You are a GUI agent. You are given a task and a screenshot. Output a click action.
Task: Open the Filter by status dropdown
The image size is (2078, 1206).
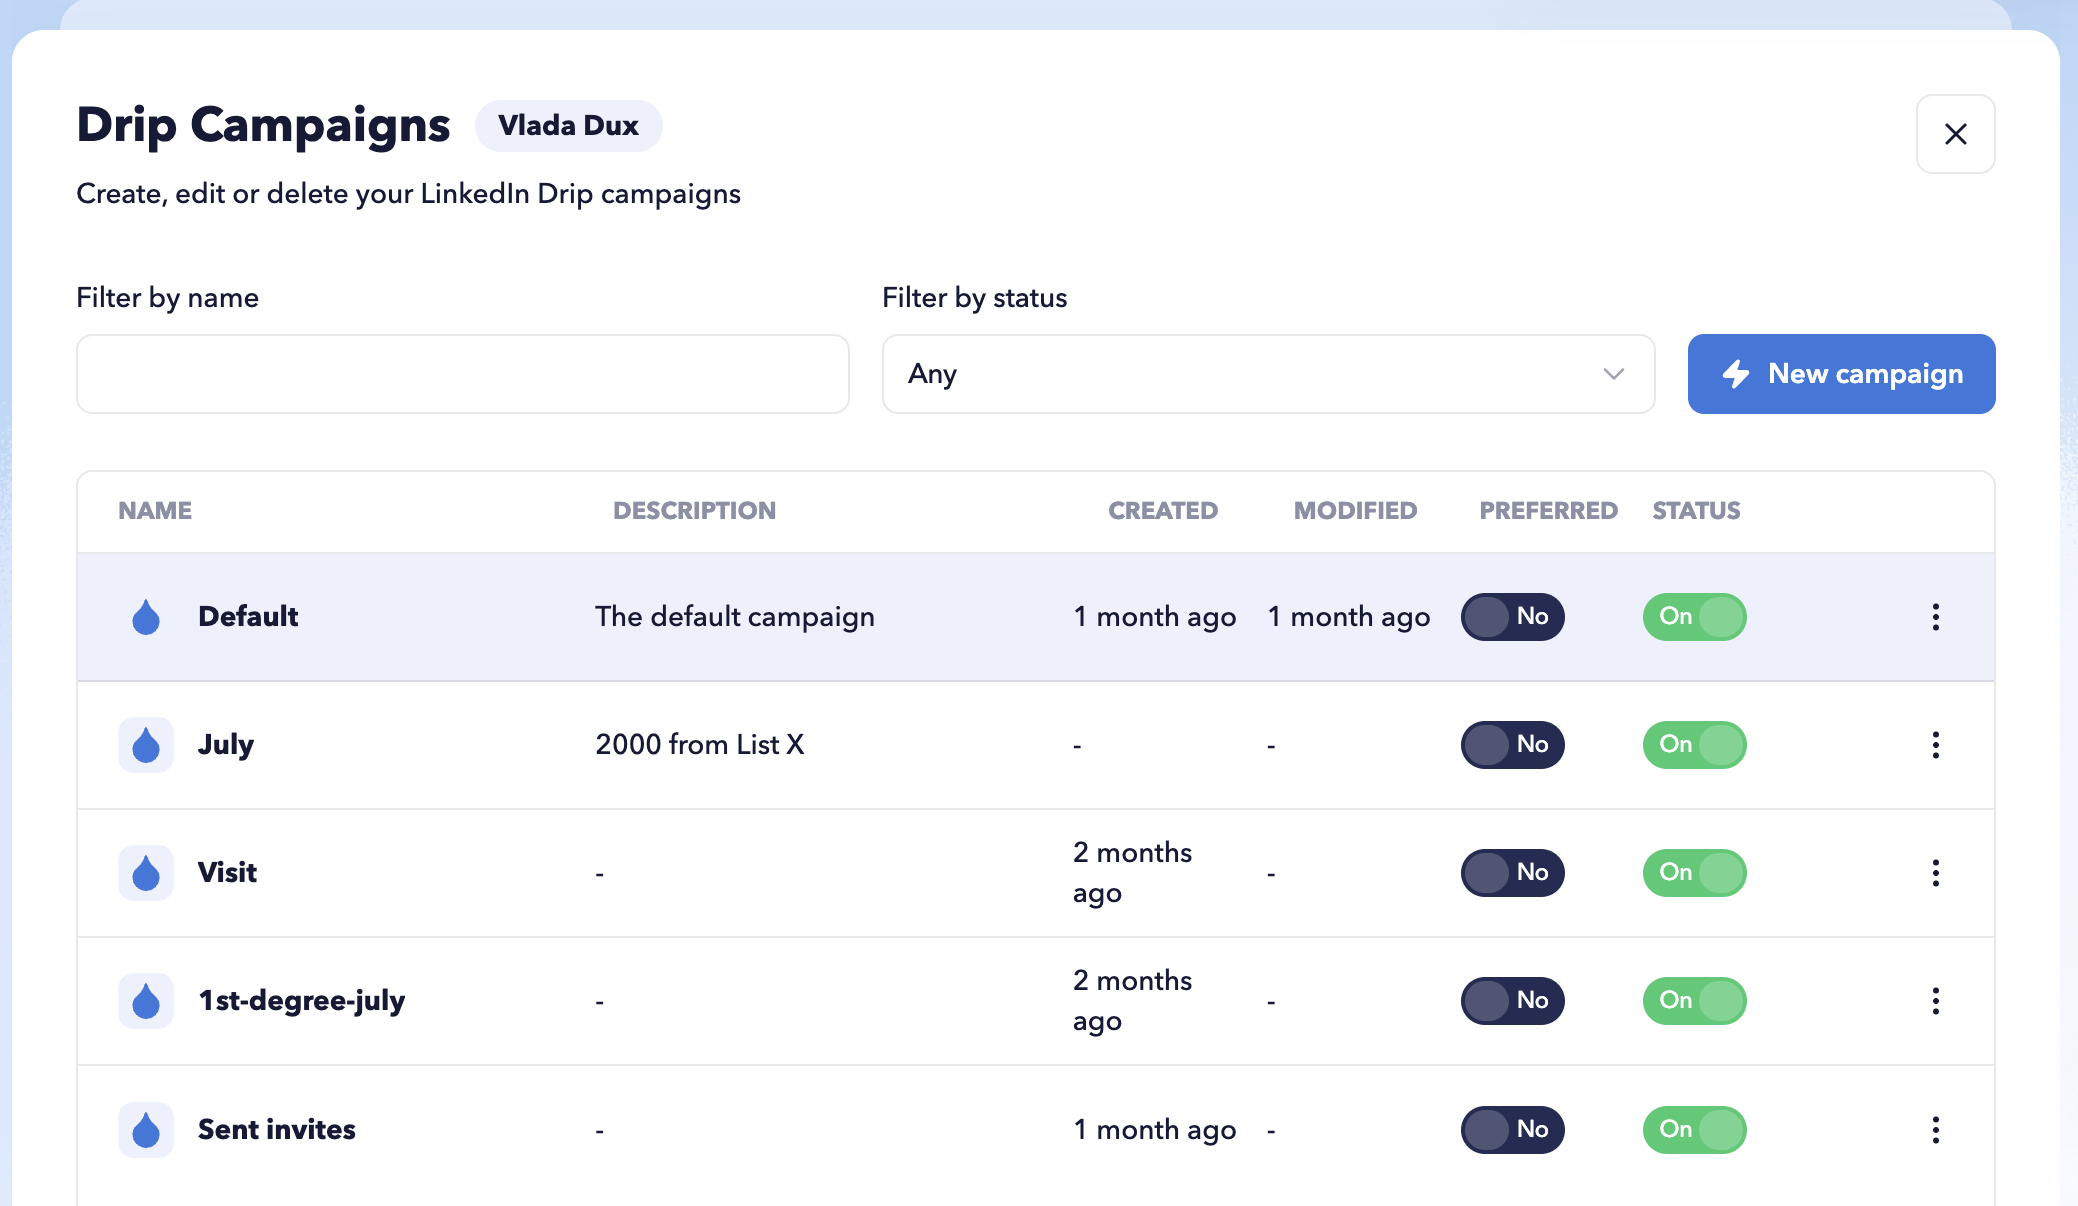1268,374
